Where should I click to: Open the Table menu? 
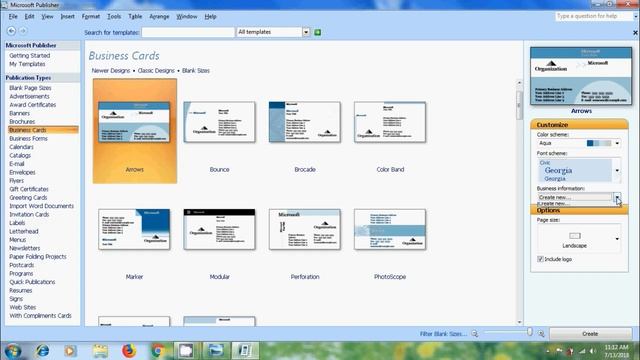point(135,17)
